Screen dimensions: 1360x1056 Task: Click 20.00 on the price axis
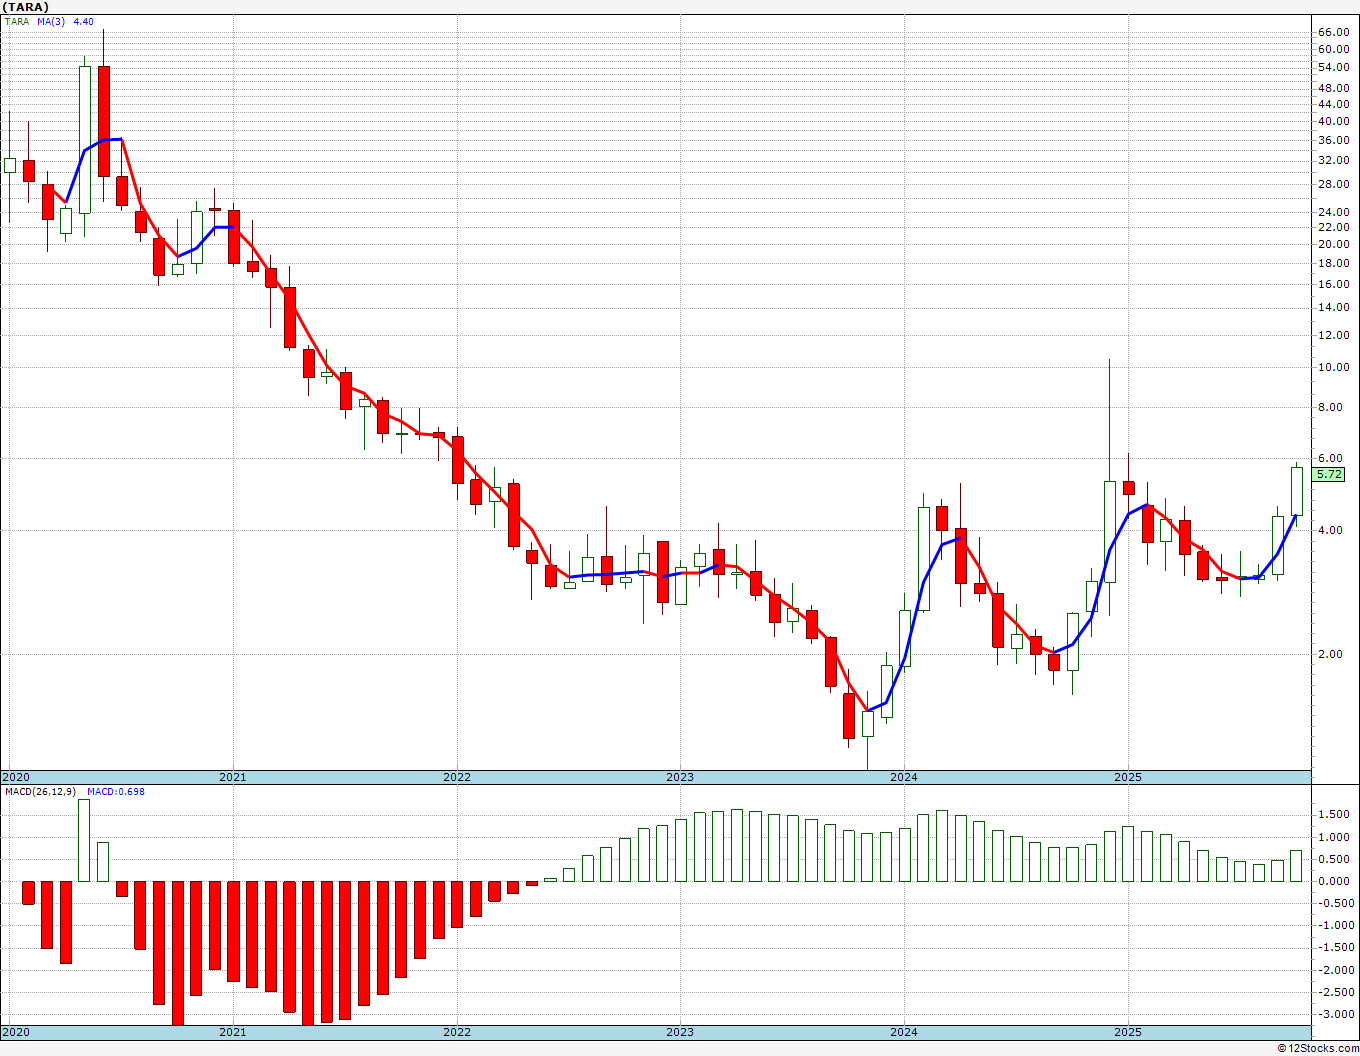[1334, 244]
